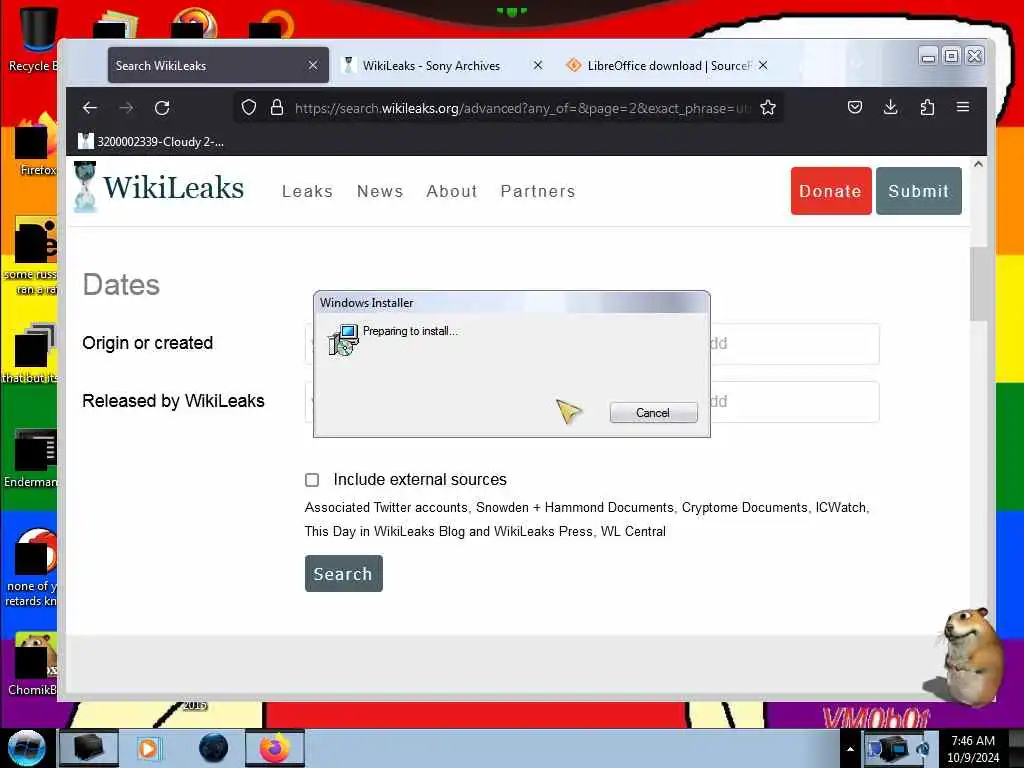Open the media player taskbar icon
The height and width of the screenshot is (768, 1024).
click(x=148, y=748)
